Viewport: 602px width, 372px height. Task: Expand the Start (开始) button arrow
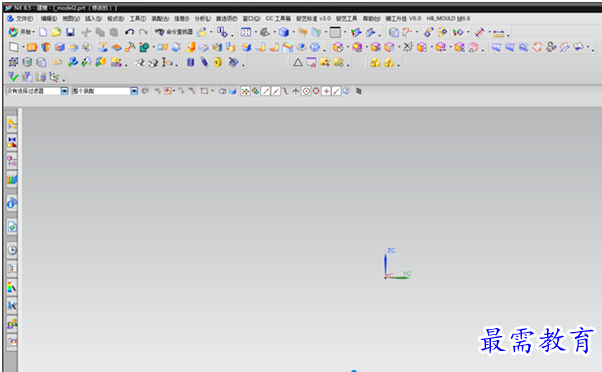coord(34,32)
